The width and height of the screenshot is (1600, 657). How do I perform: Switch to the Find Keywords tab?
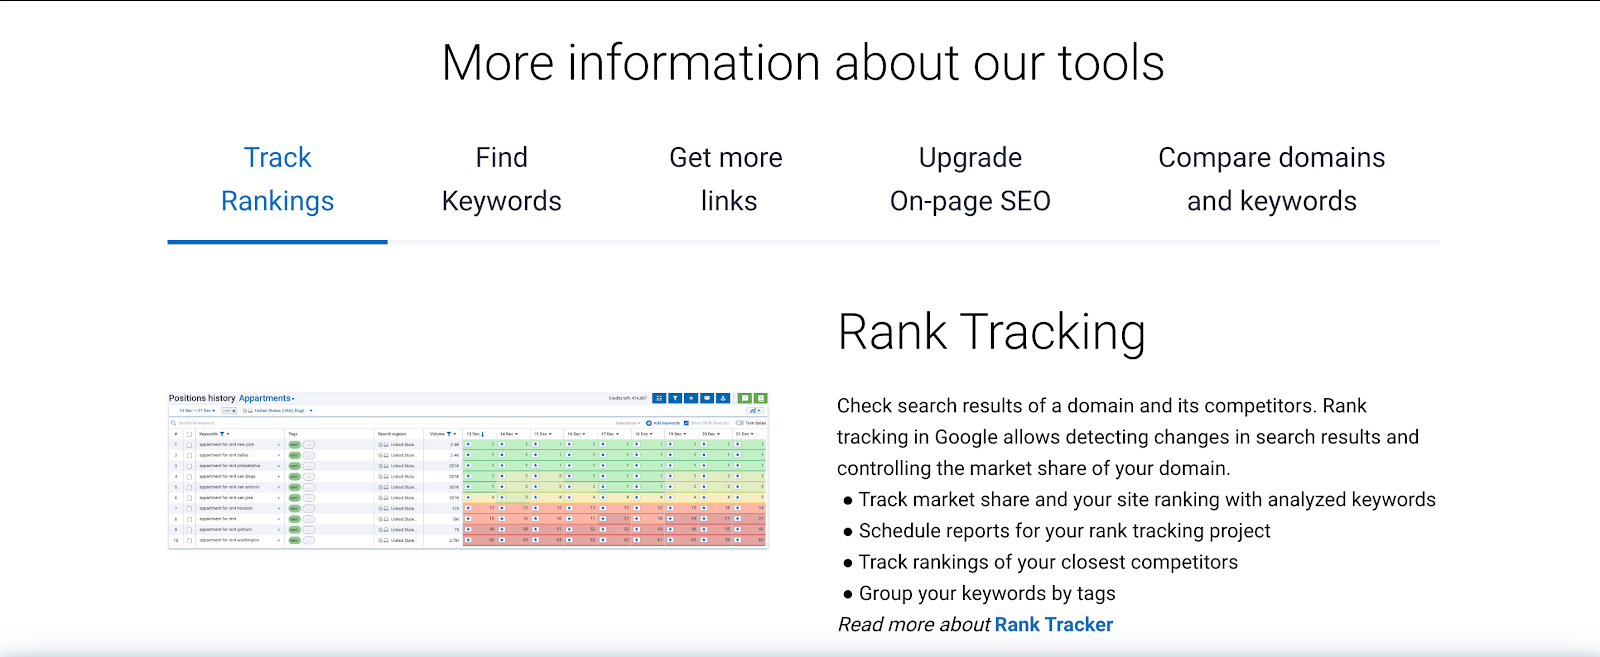point(501,179)
